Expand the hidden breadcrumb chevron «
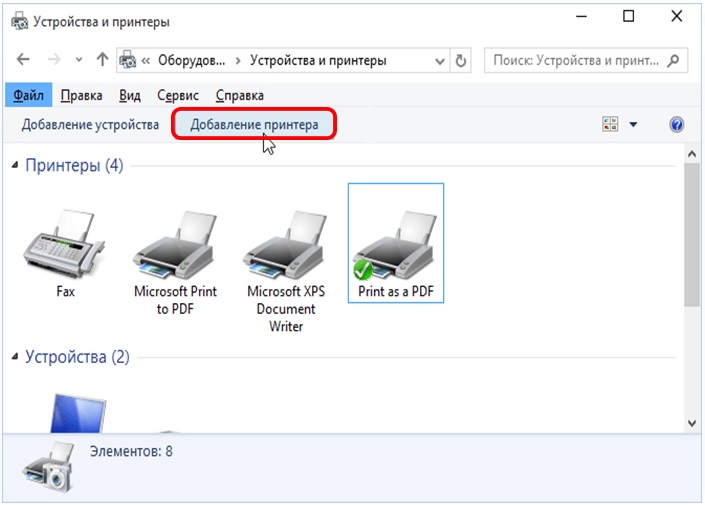 tap(145, 60)
